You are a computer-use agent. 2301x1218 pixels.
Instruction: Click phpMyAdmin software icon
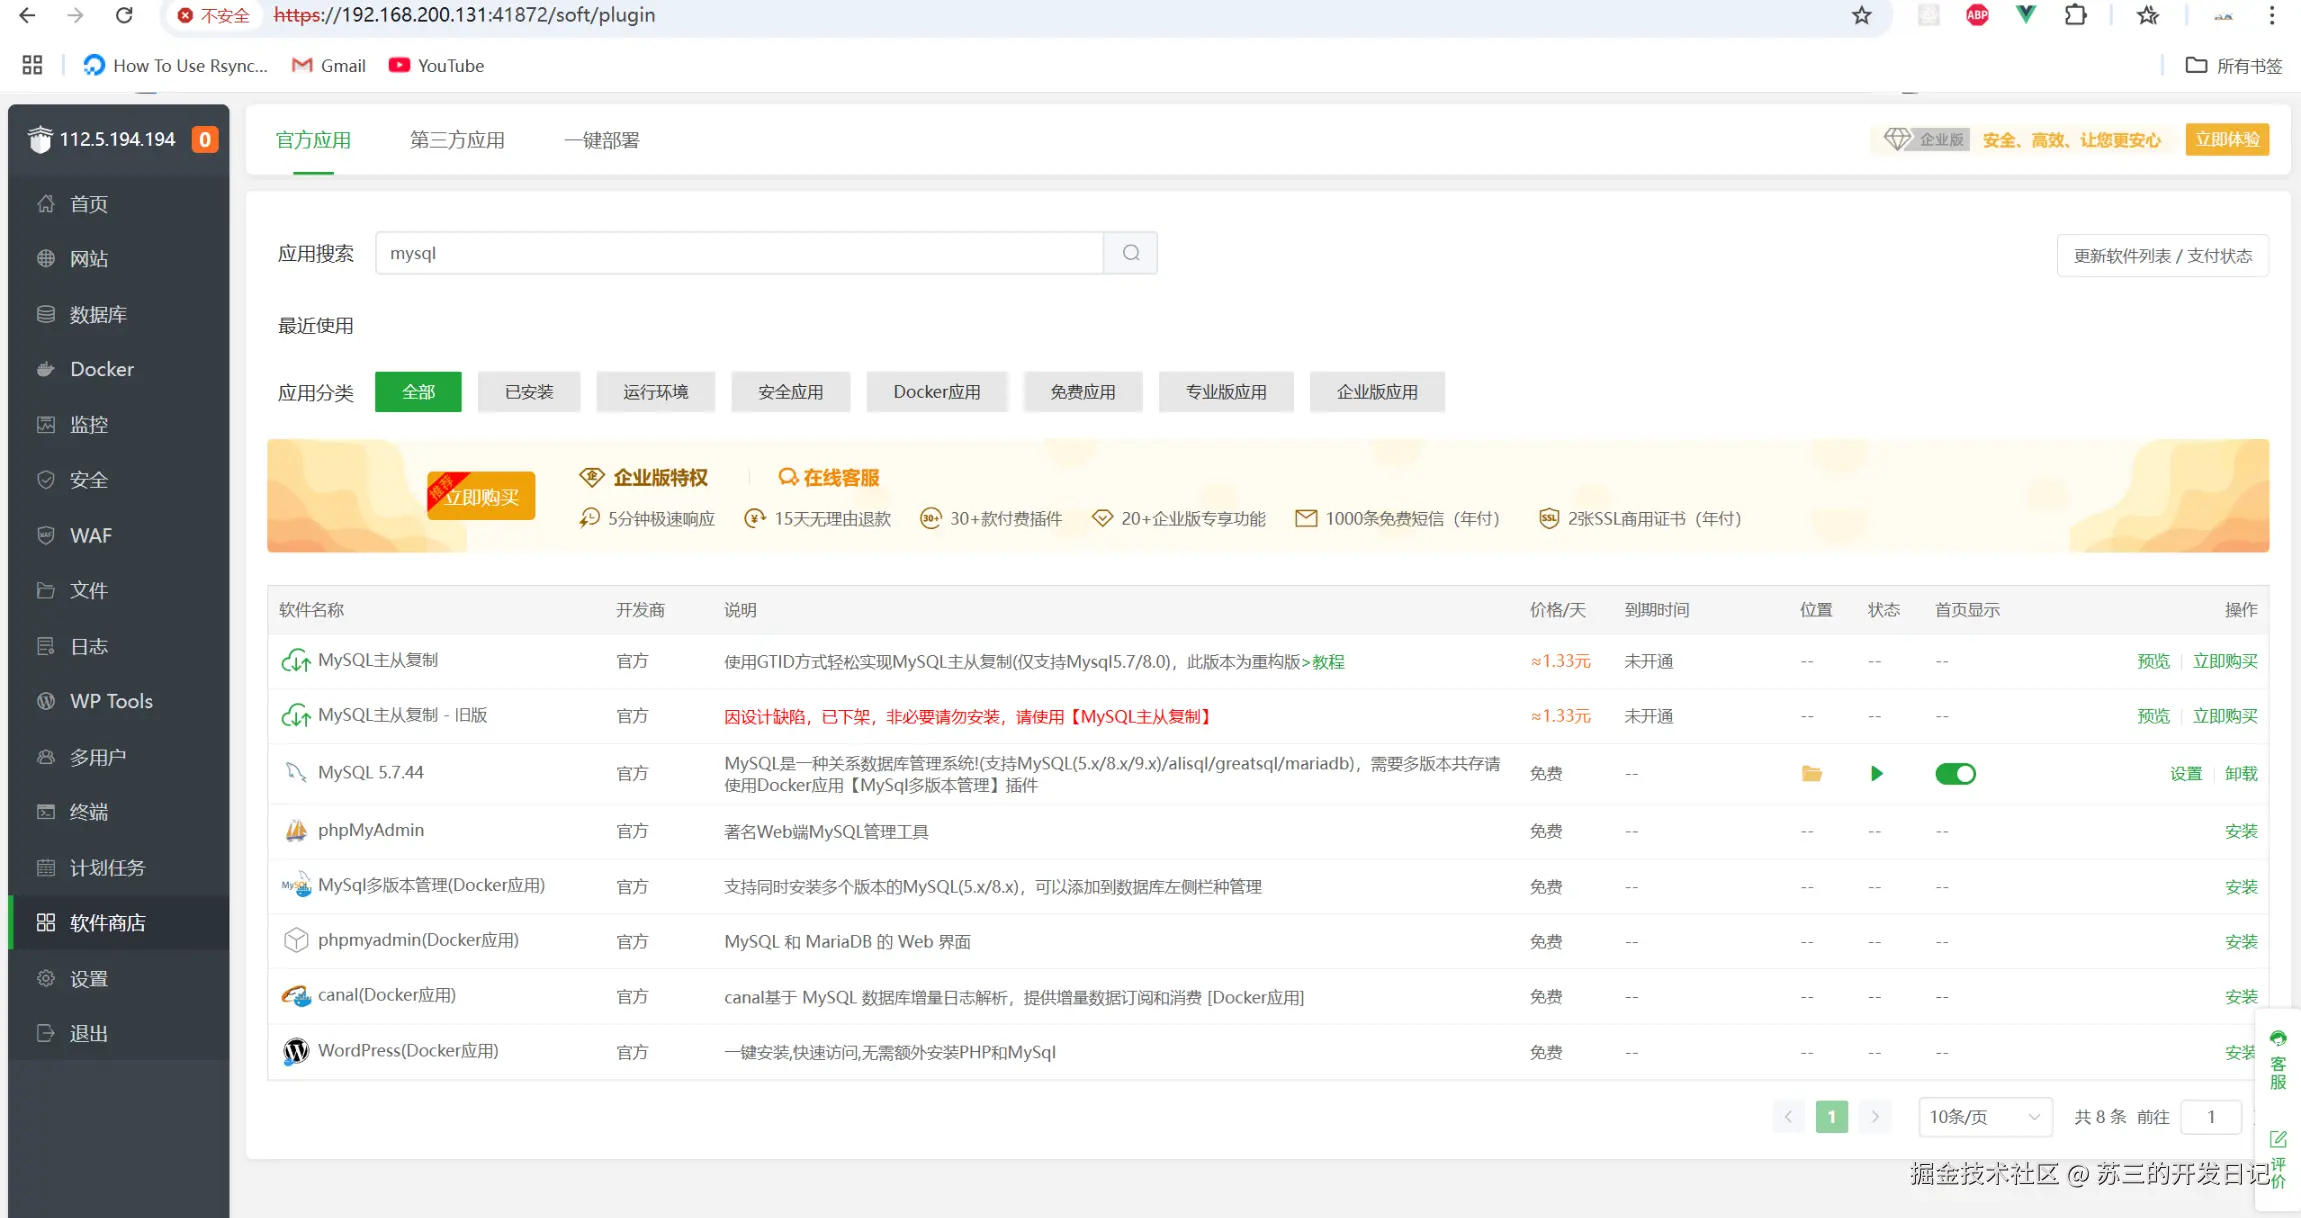[x=296, y=831]
